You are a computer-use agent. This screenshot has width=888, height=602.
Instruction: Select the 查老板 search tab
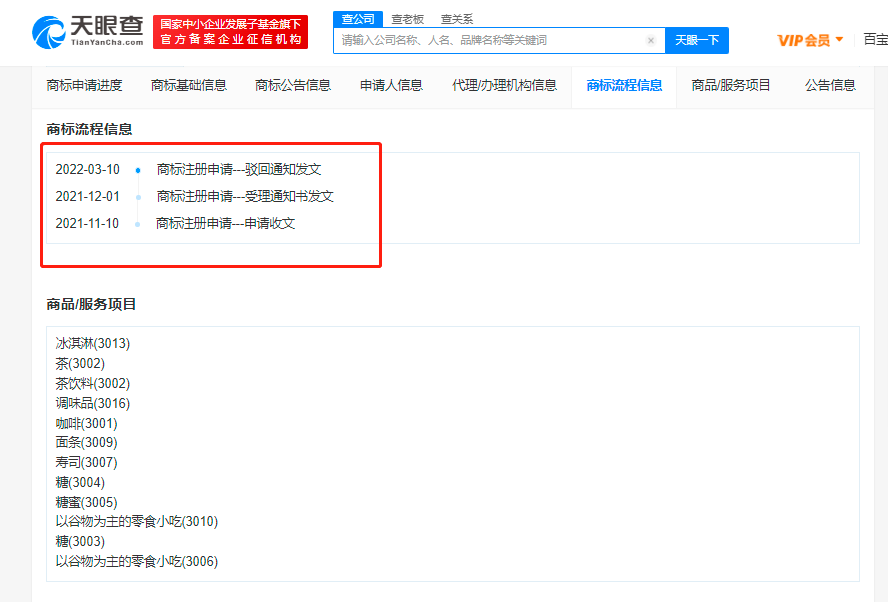(x=407, y=19)
